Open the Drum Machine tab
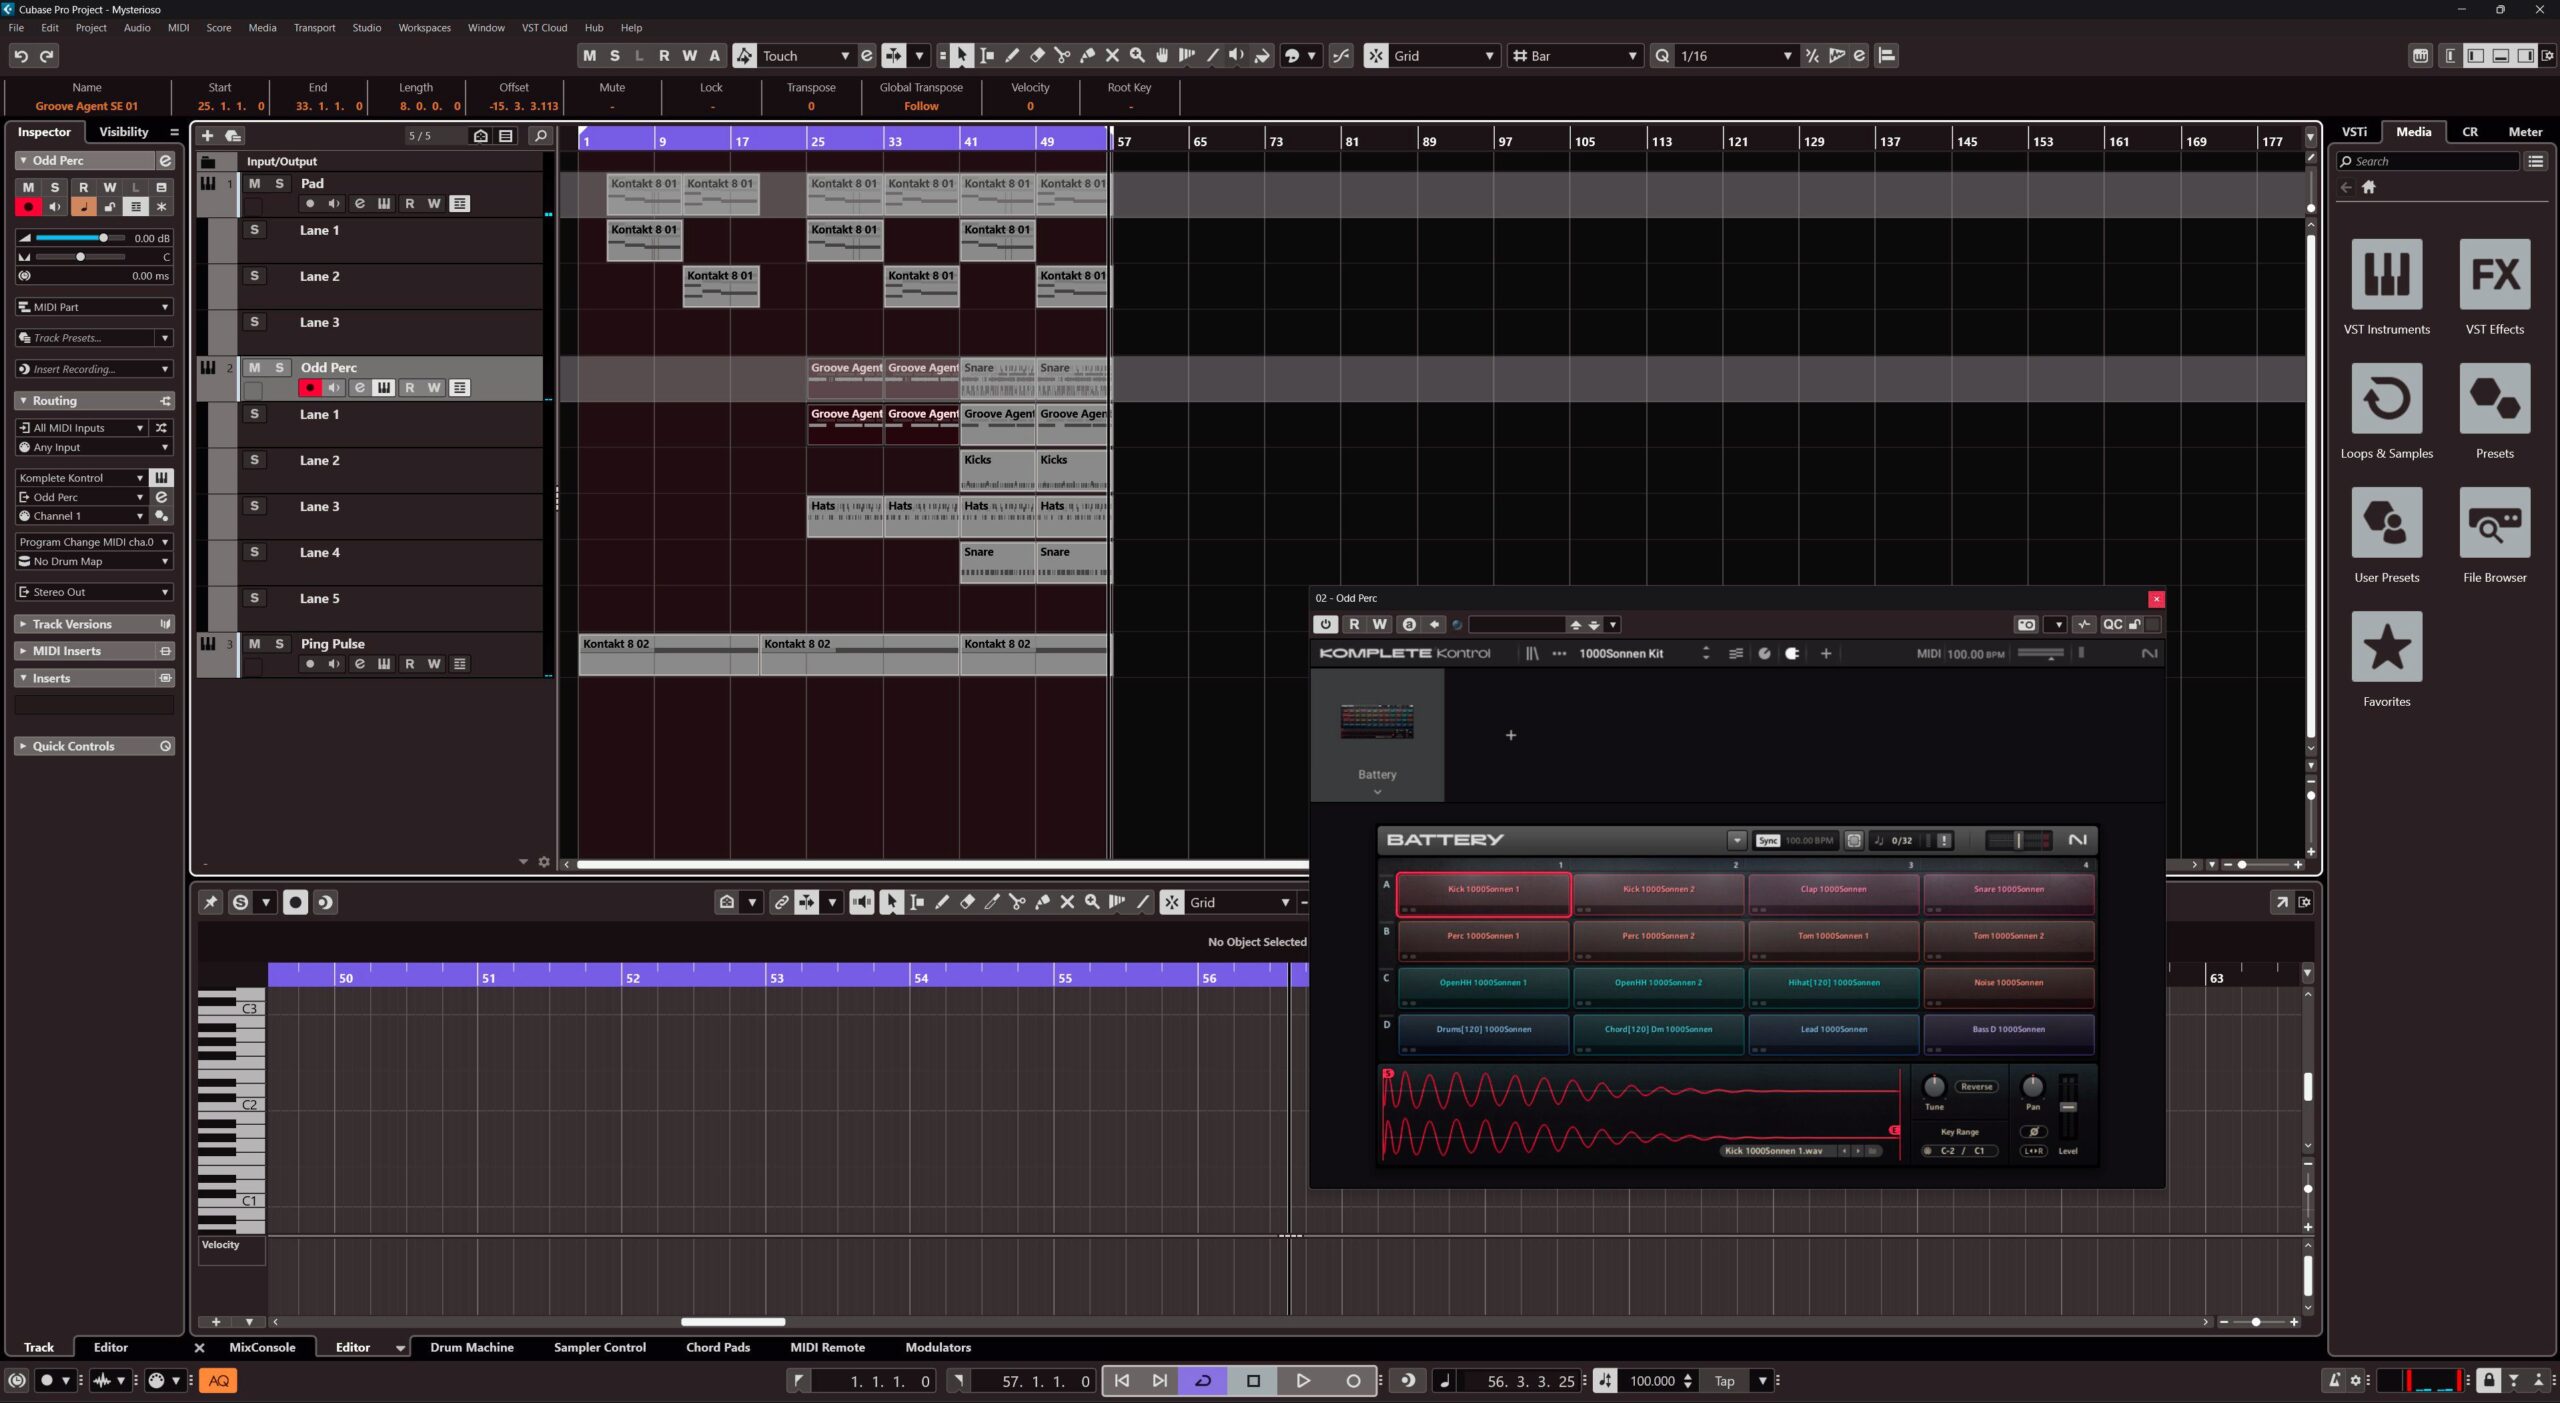Screen dimensions: 2560x1403 pyautogui.click(x=472, y=1347)
